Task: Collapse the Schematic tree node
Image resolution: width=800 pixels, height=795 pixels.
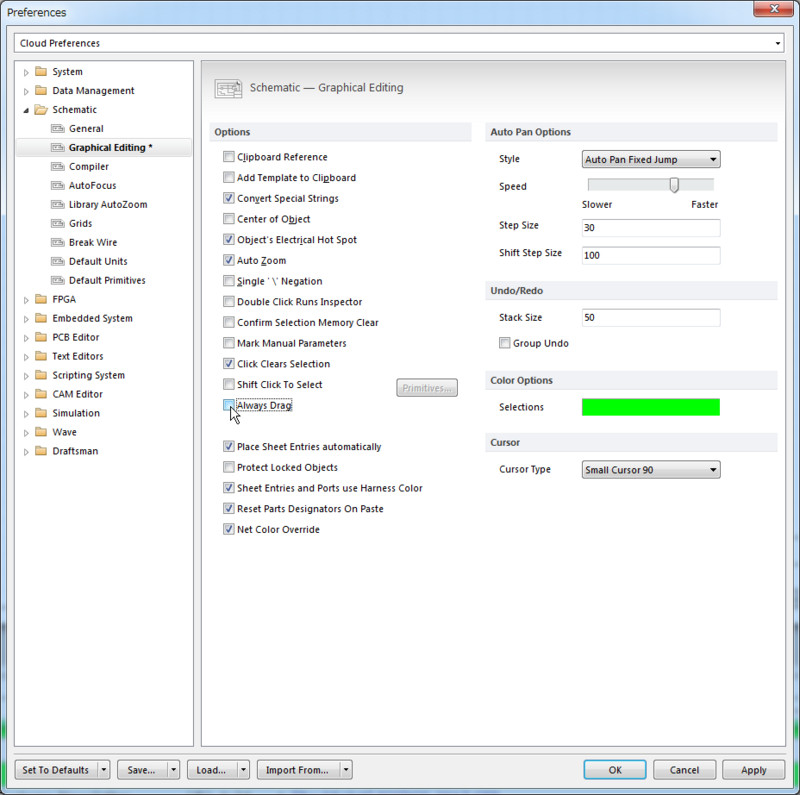Action: 26,110
